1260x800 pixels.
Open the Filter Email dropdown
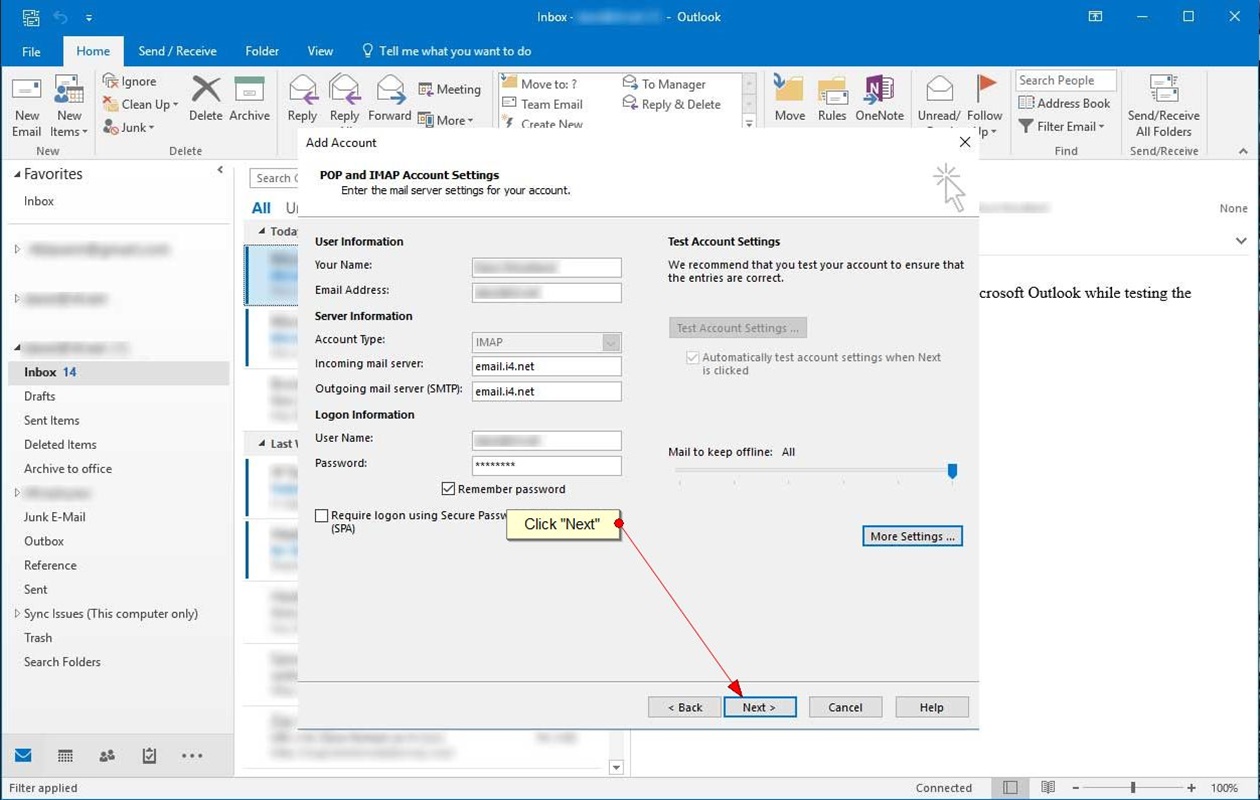[x=1061, y=126]
